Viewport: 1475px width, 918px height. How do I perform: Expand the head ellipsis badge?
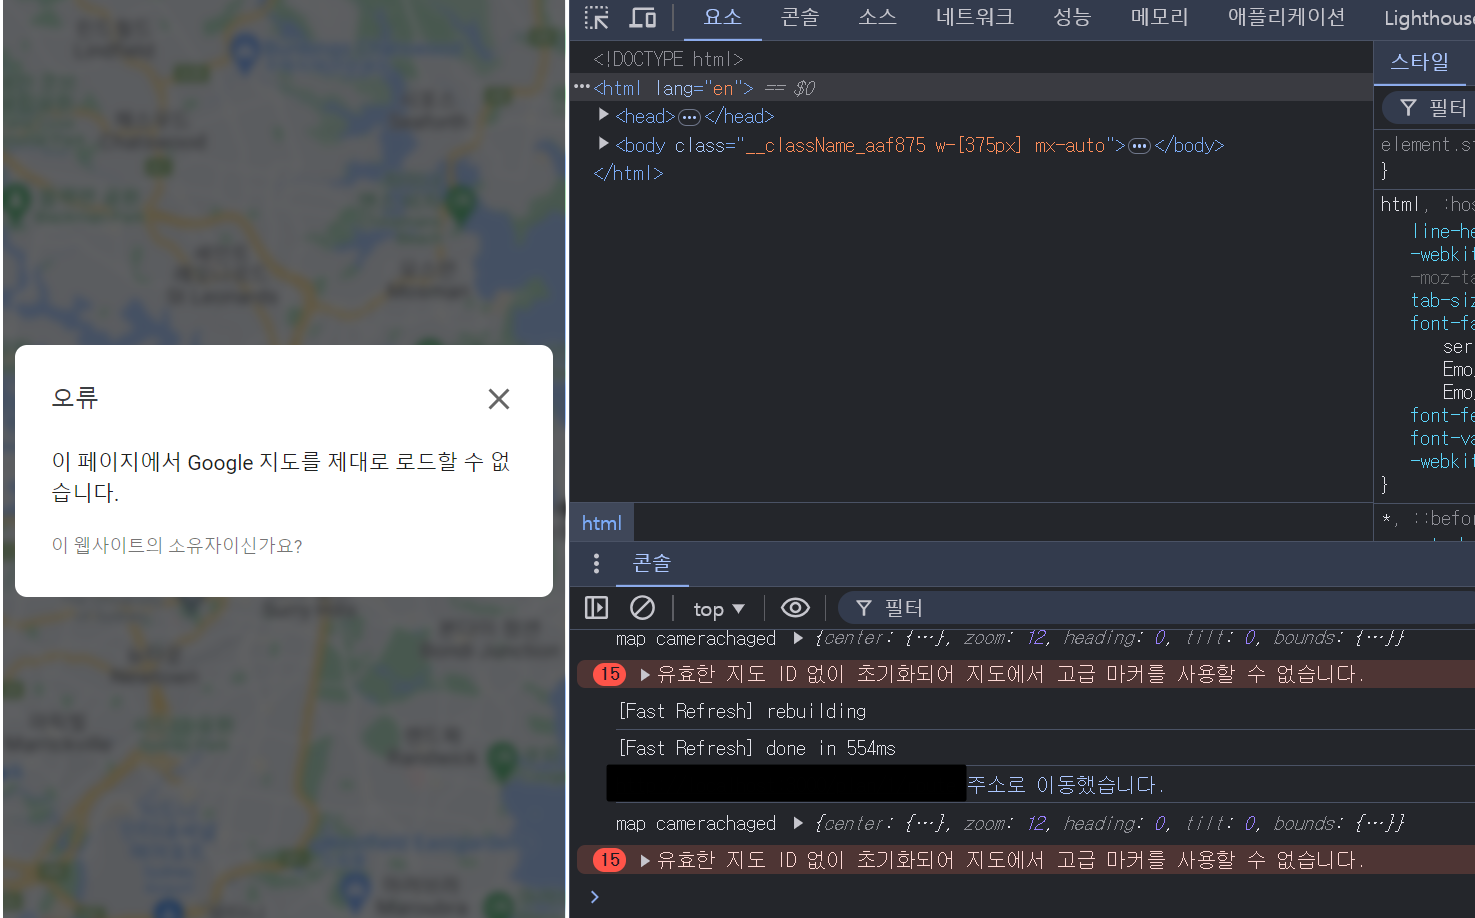pos(689,117)
